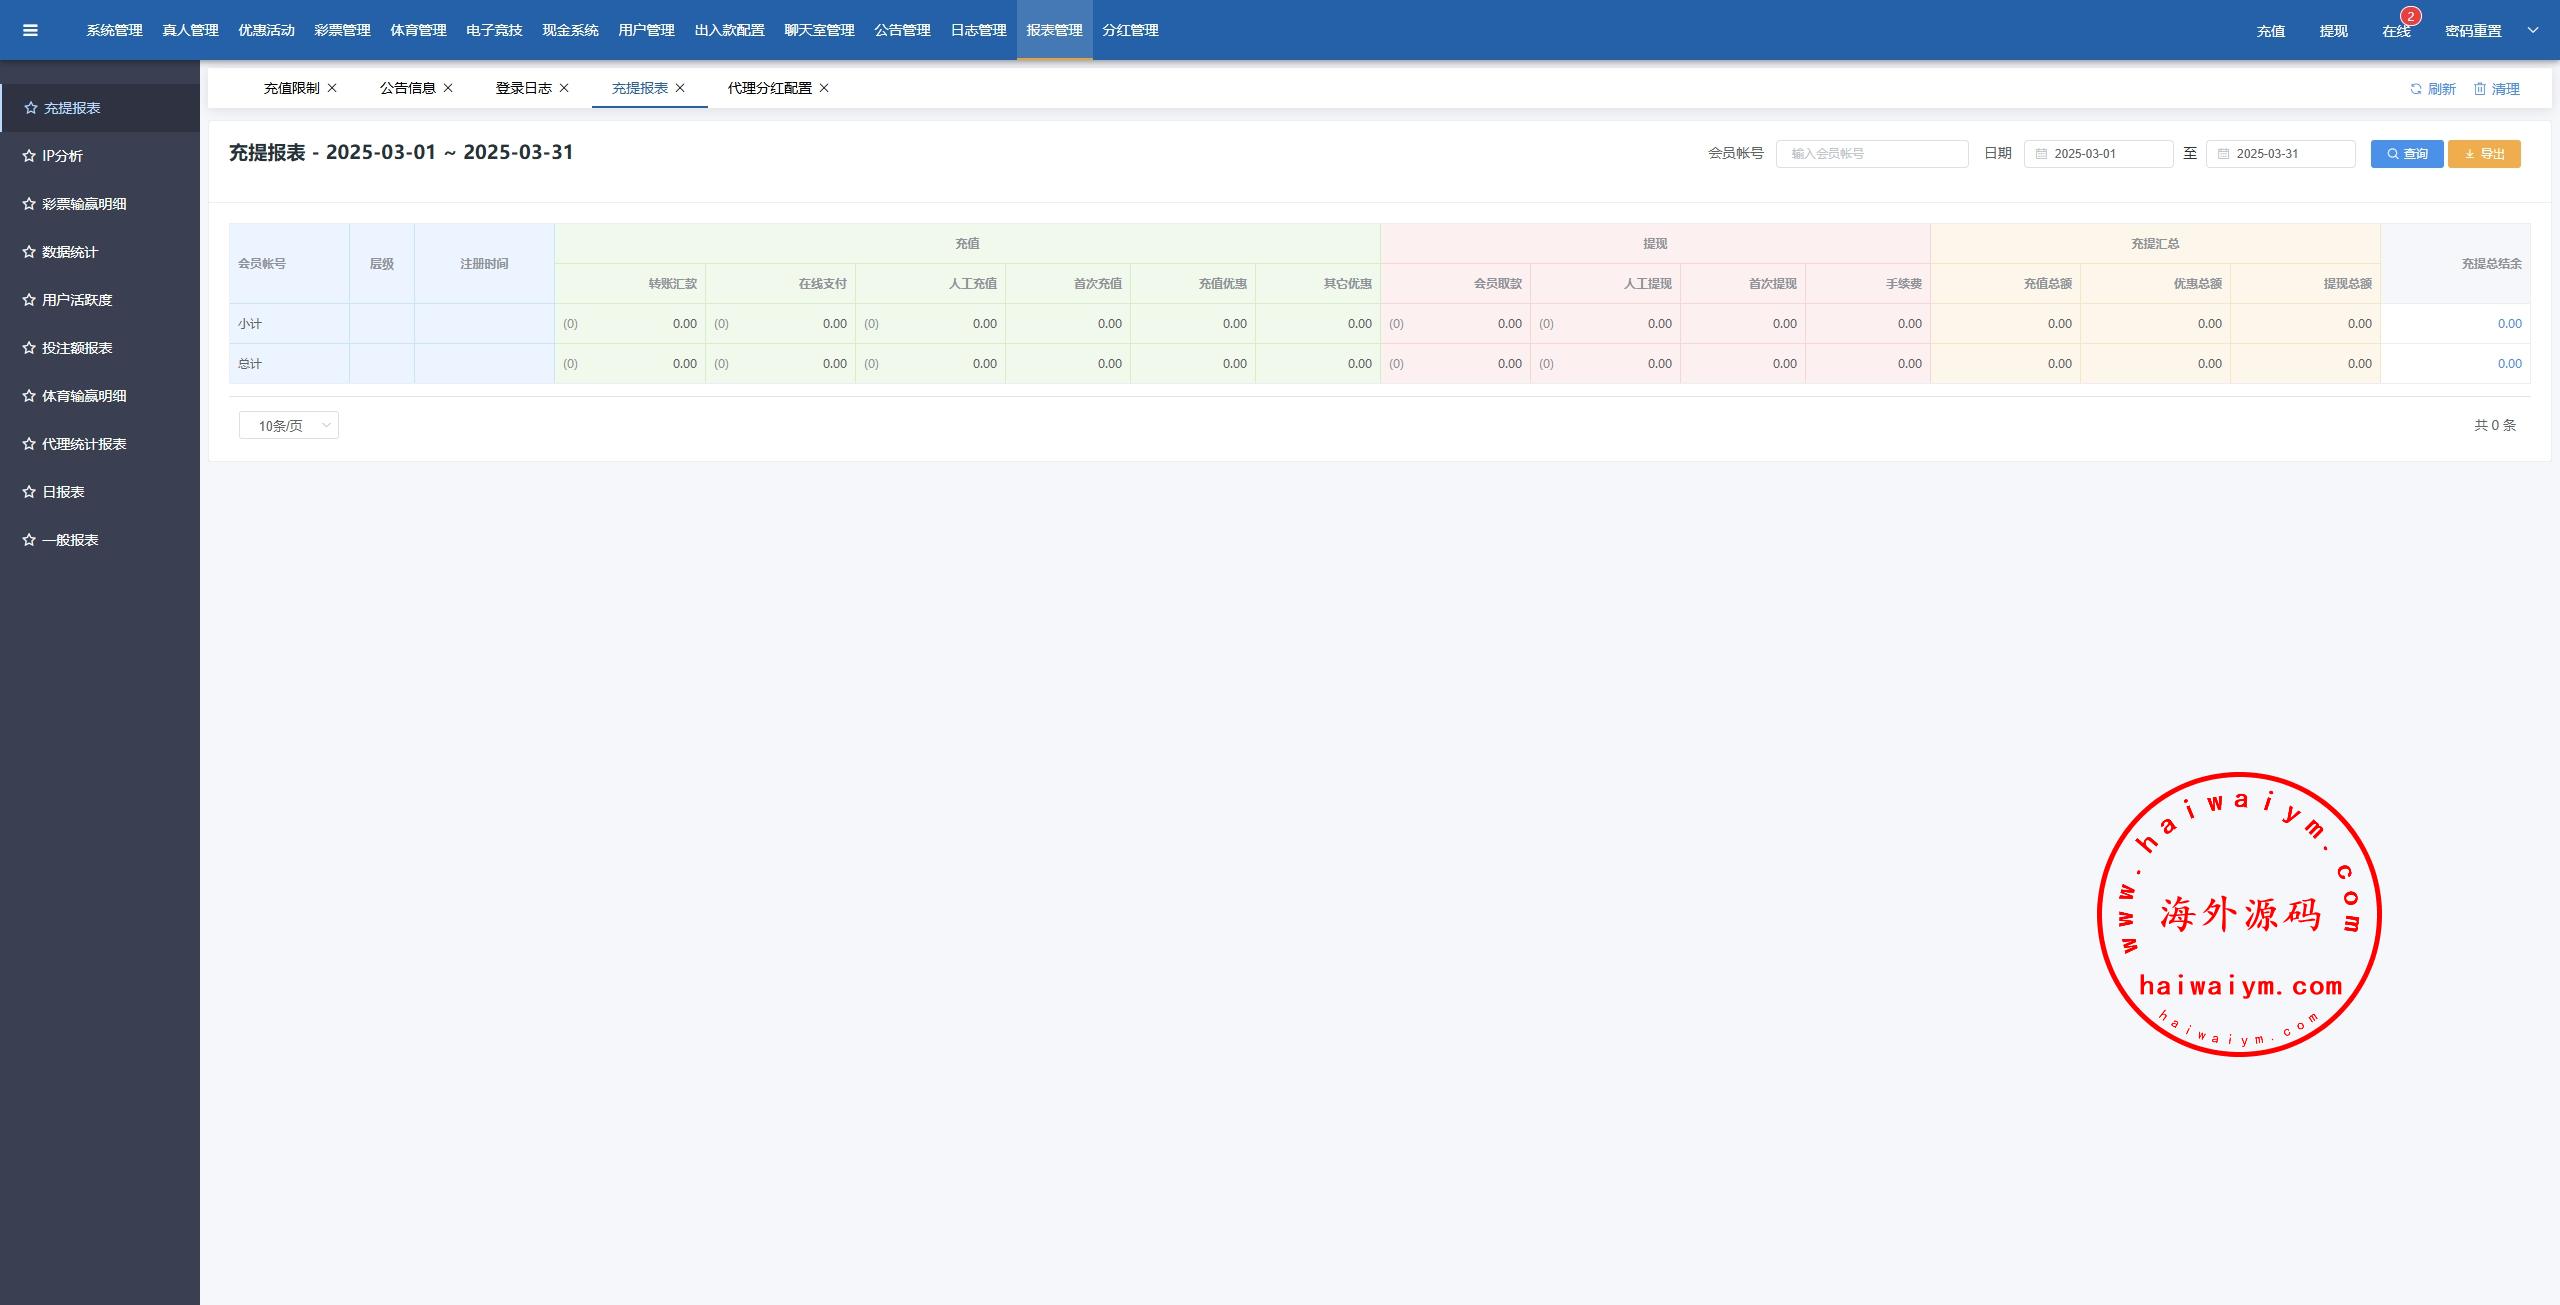Open the 10条/页 page size dropdown

tap(288, 426)
